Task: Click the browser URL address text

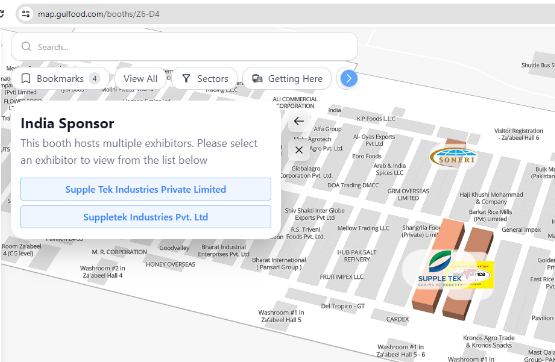Action: [x=98, y=14]
